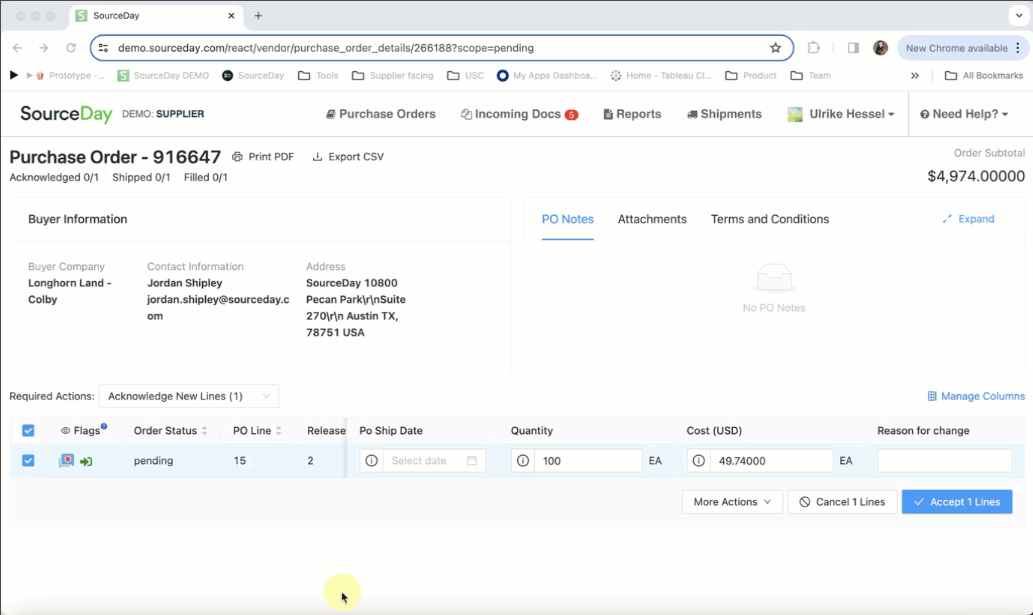The height and width of the screenshot is (615, 1033).
Task: Open Product bookmark folder
Action: [x=750, y=76]
